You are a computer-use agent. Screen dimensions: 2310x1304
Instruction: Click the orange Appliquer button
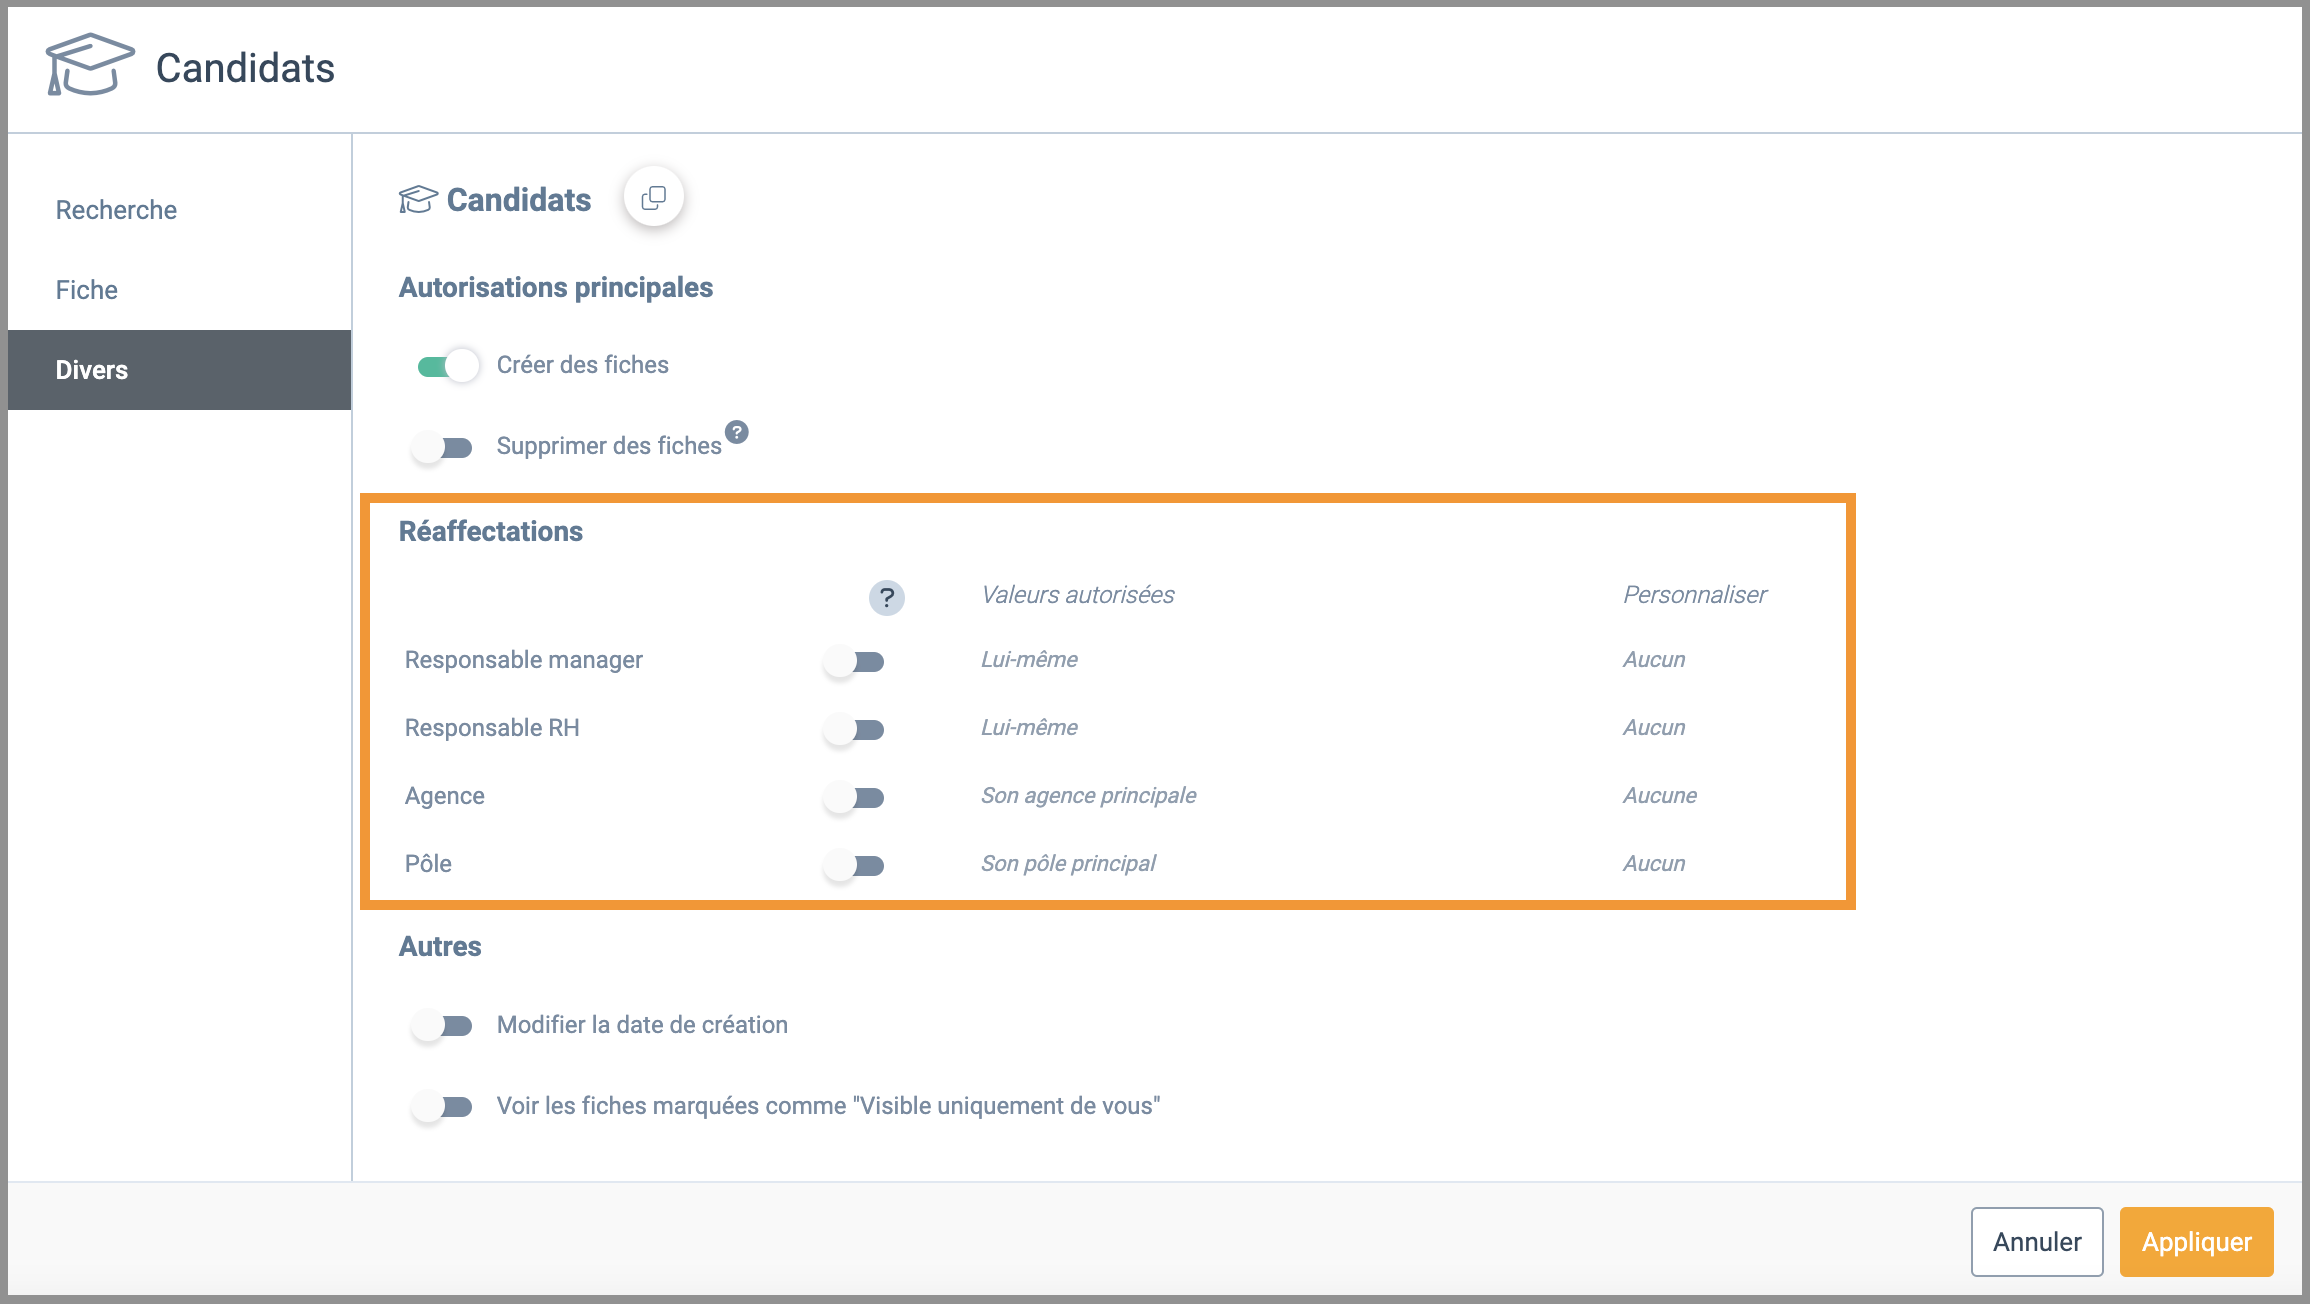click(x=2196, y=1241)
